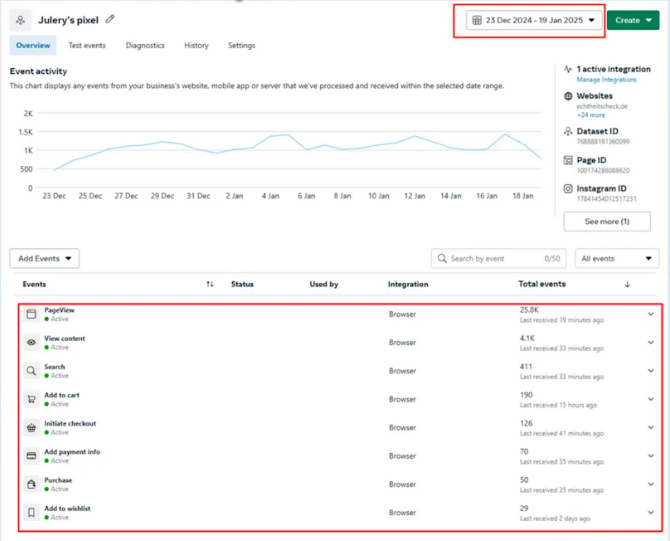The height and width of the screenshot is (541, 670).
Task: Click the 25.8K total events value
Action: coord(529,310)
